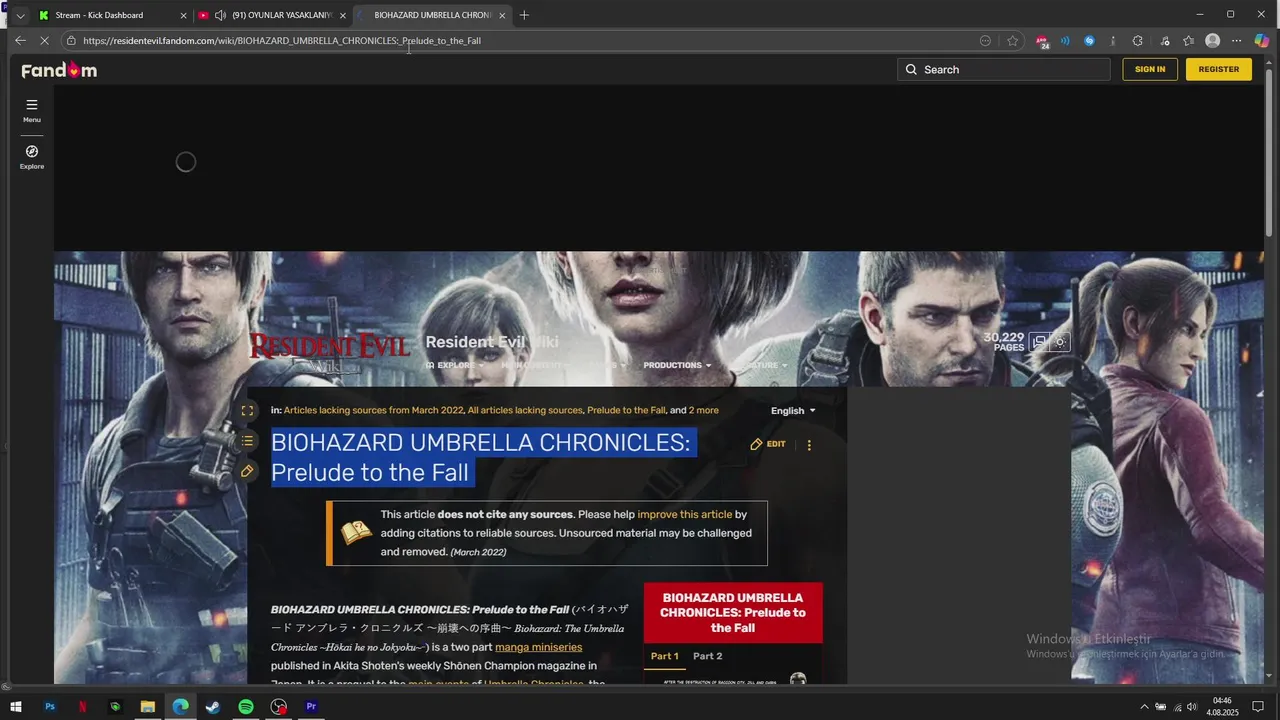Focus the Fandom Search field
The width and height of the screenshot is (1280, 720).
pos(1004,69)
